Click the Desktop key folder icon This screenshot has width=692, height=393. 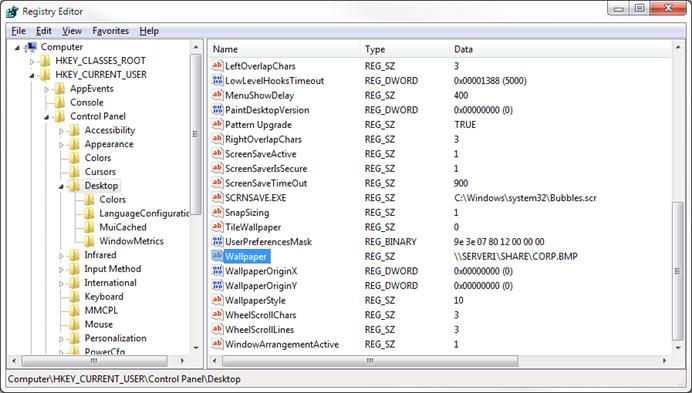(x=74, y=185)
